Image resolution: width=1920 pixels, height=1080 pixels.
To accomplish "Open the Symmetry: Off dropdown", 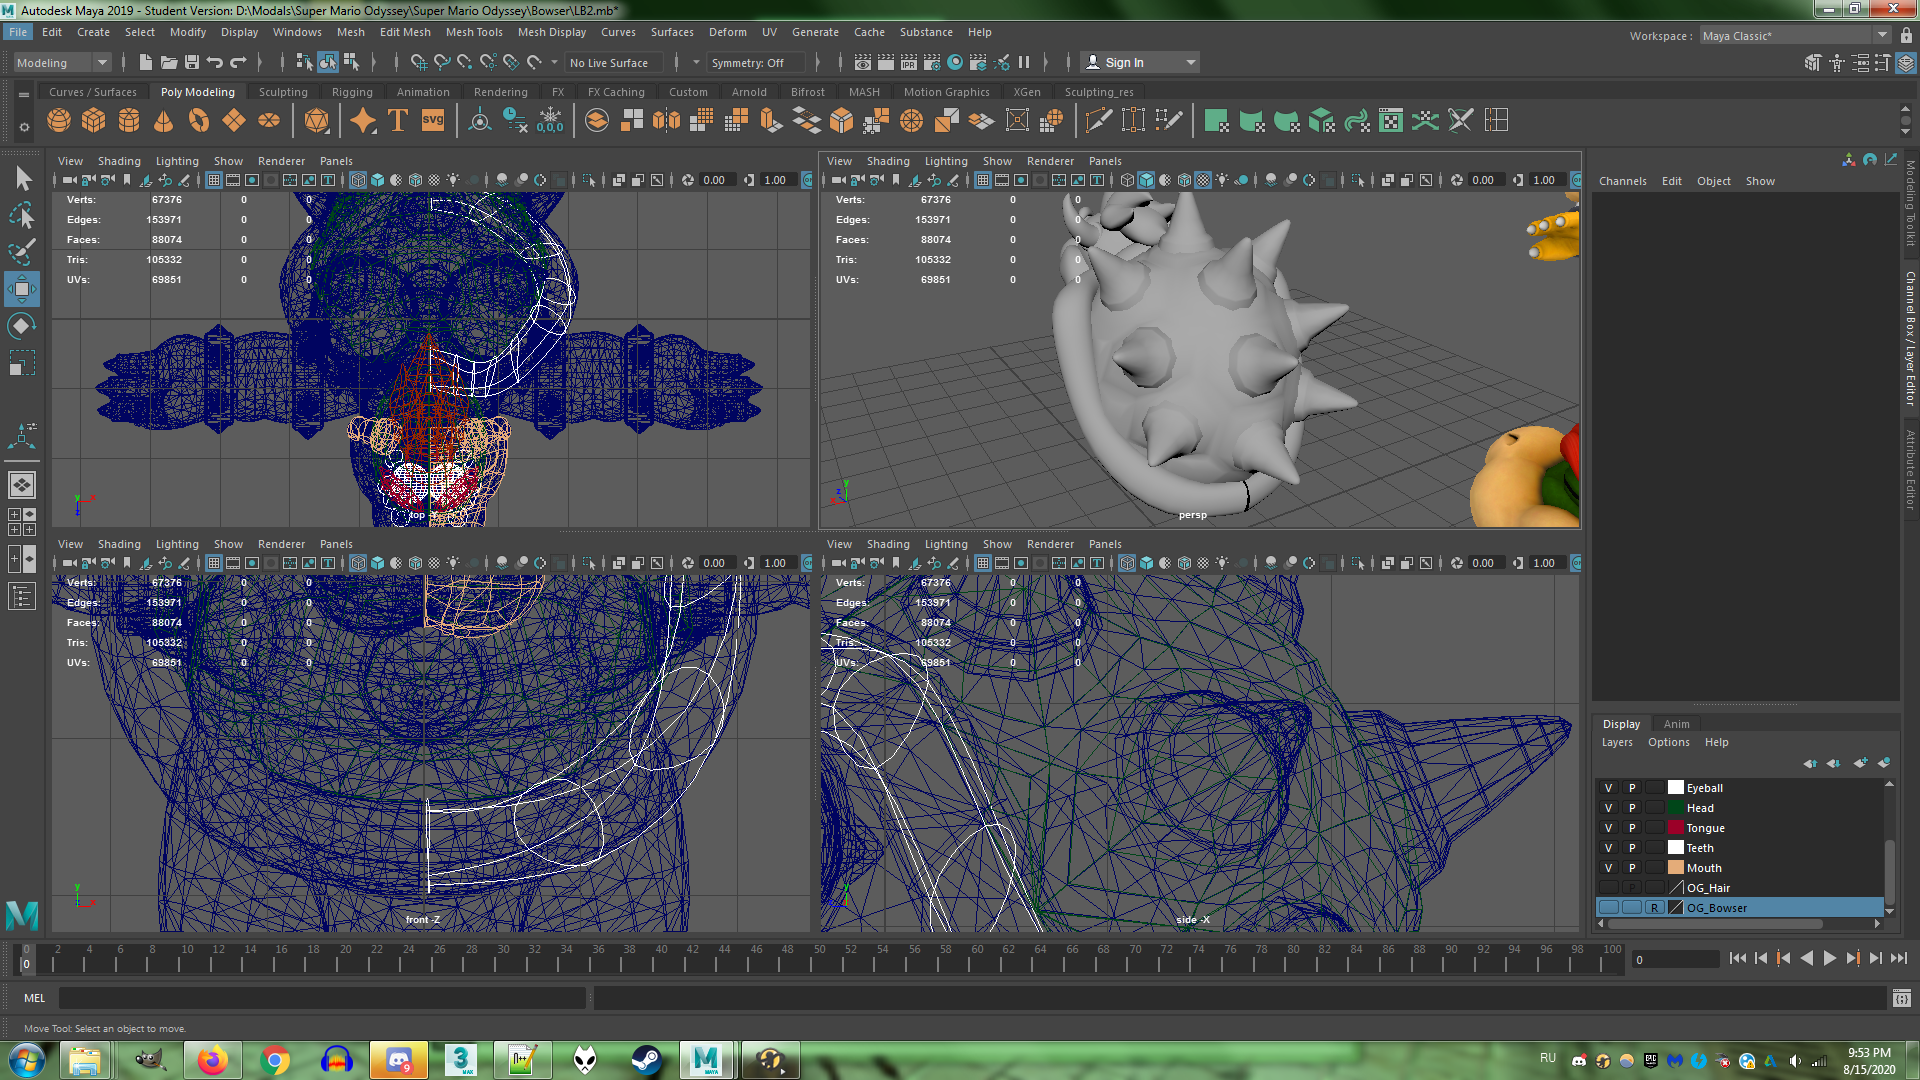I will click(x=755, y=62).
